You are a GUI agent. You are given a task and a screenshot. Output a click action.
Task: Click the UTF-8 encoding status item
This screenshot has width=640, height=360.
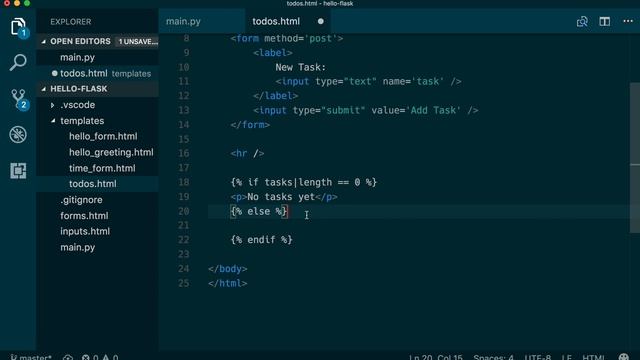pos(538,358)
